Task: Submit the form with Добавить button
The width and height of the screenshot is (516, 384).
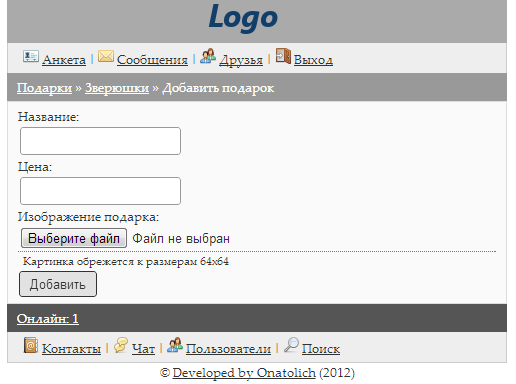Action: click(x=58, y=284)
